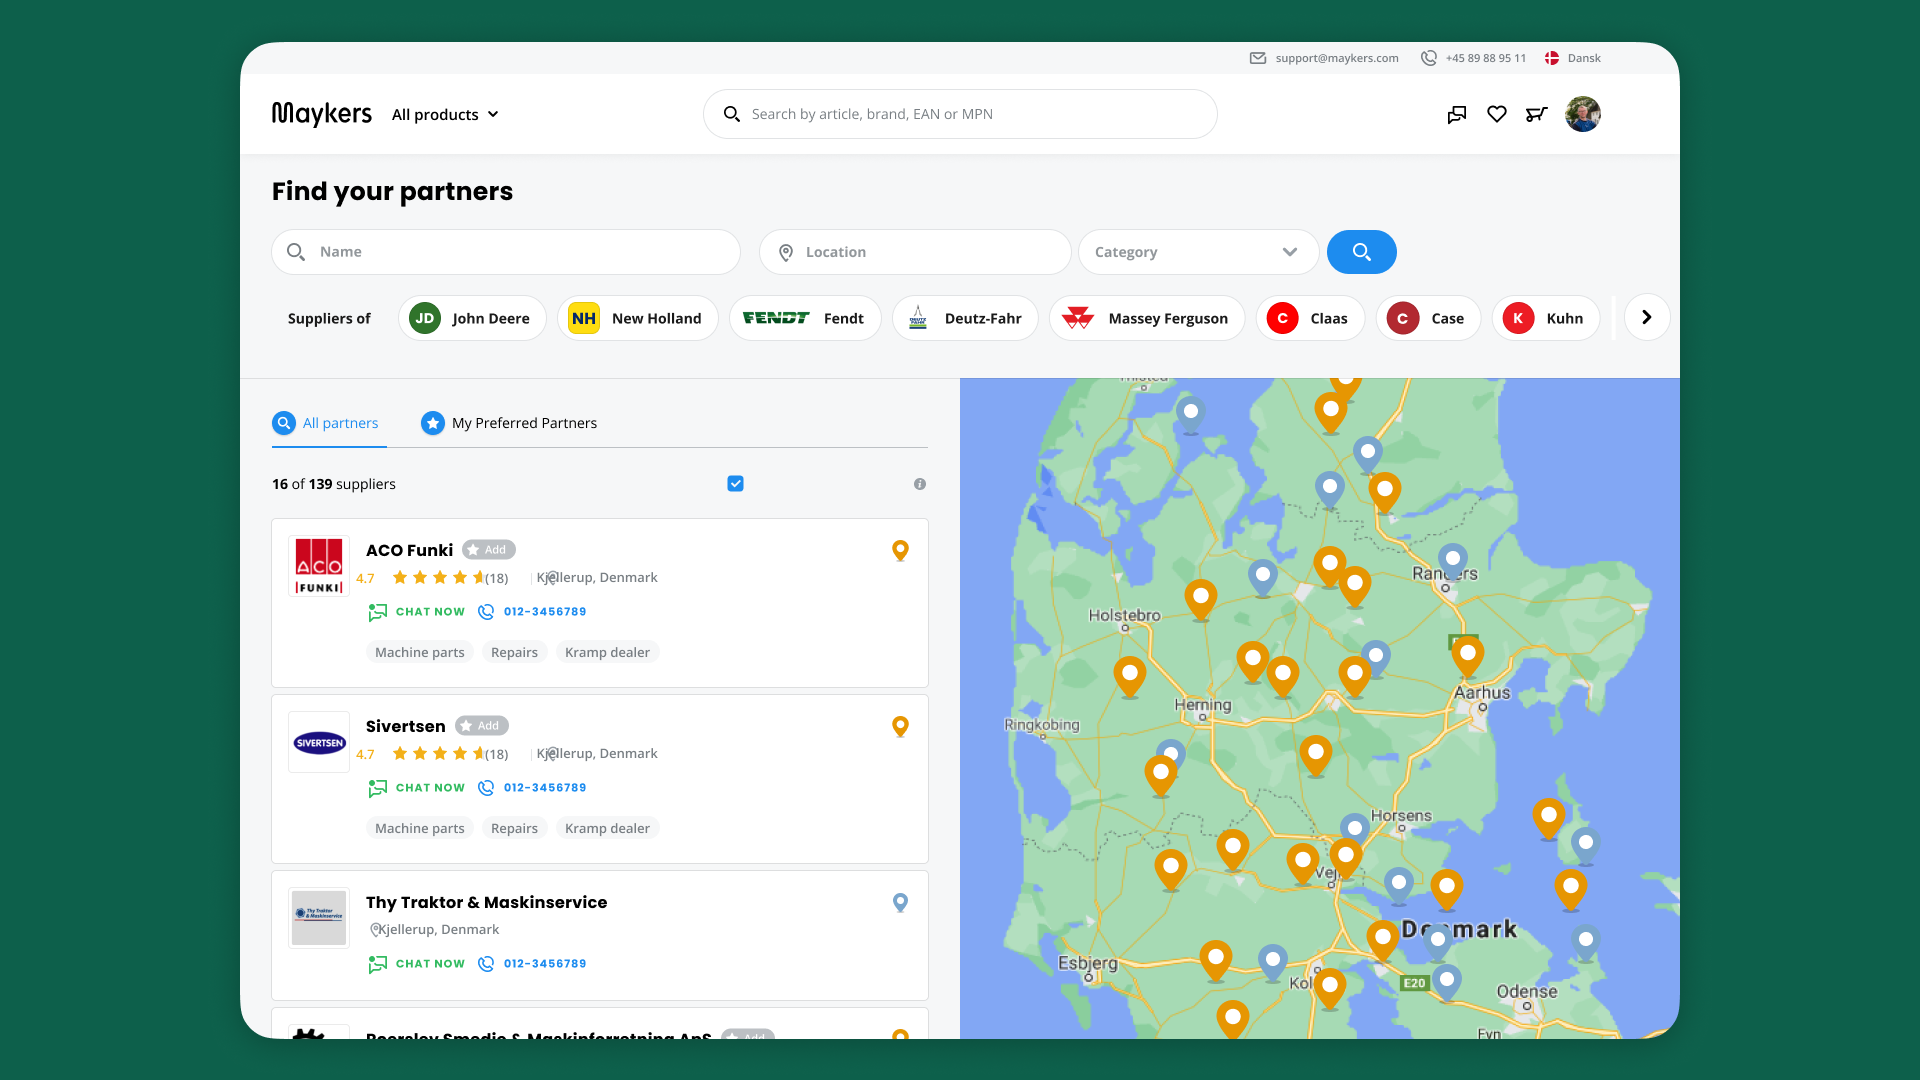The height and width of the screenshot is (1080, 1920).
Task: Click map pin on Thy Traktor card
Action: 900,903
